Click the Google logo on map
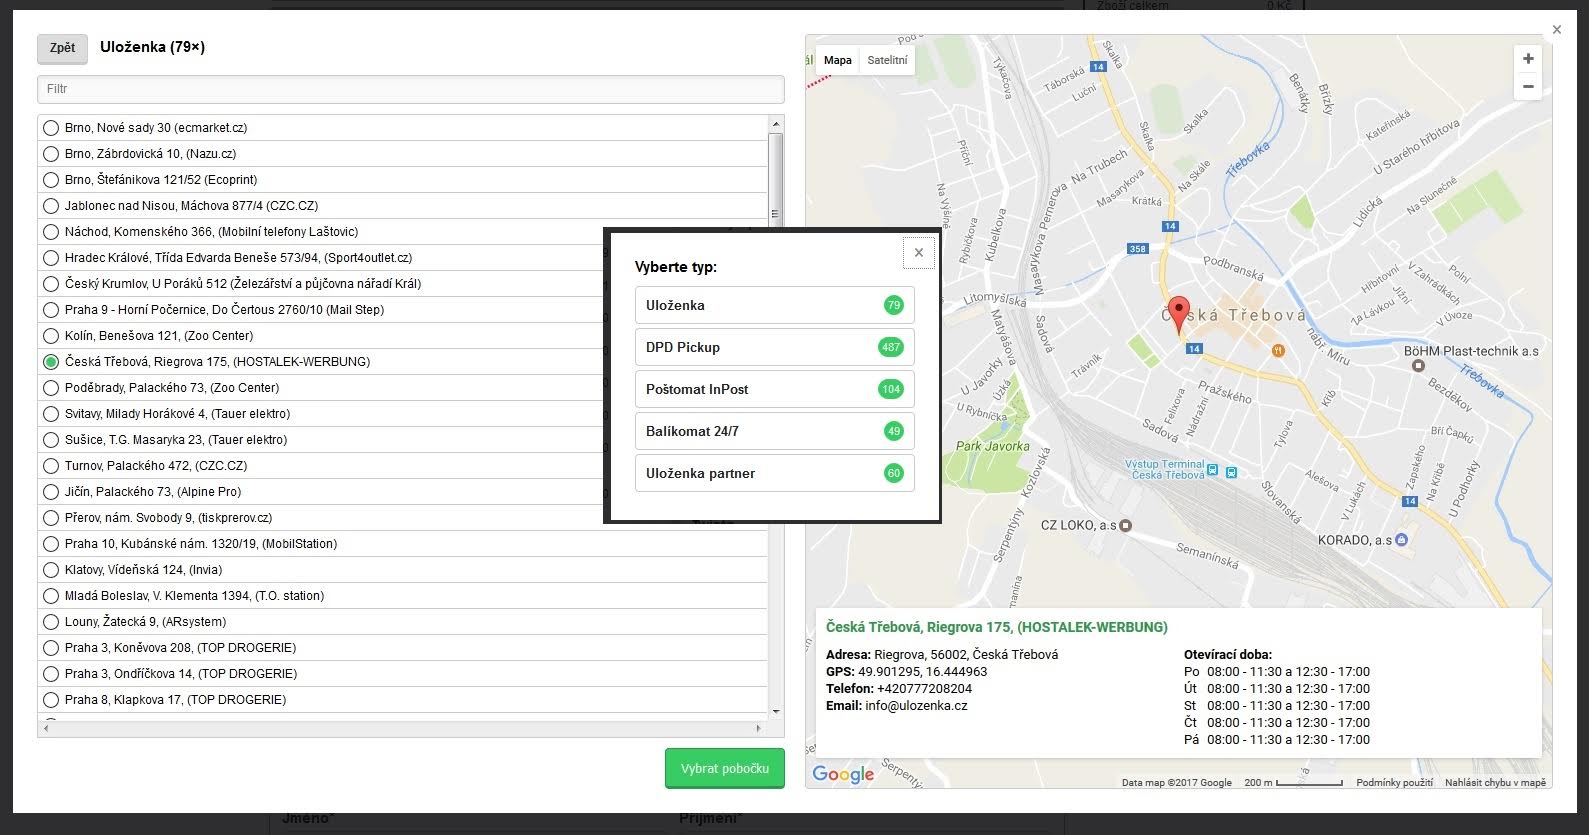 843,774
